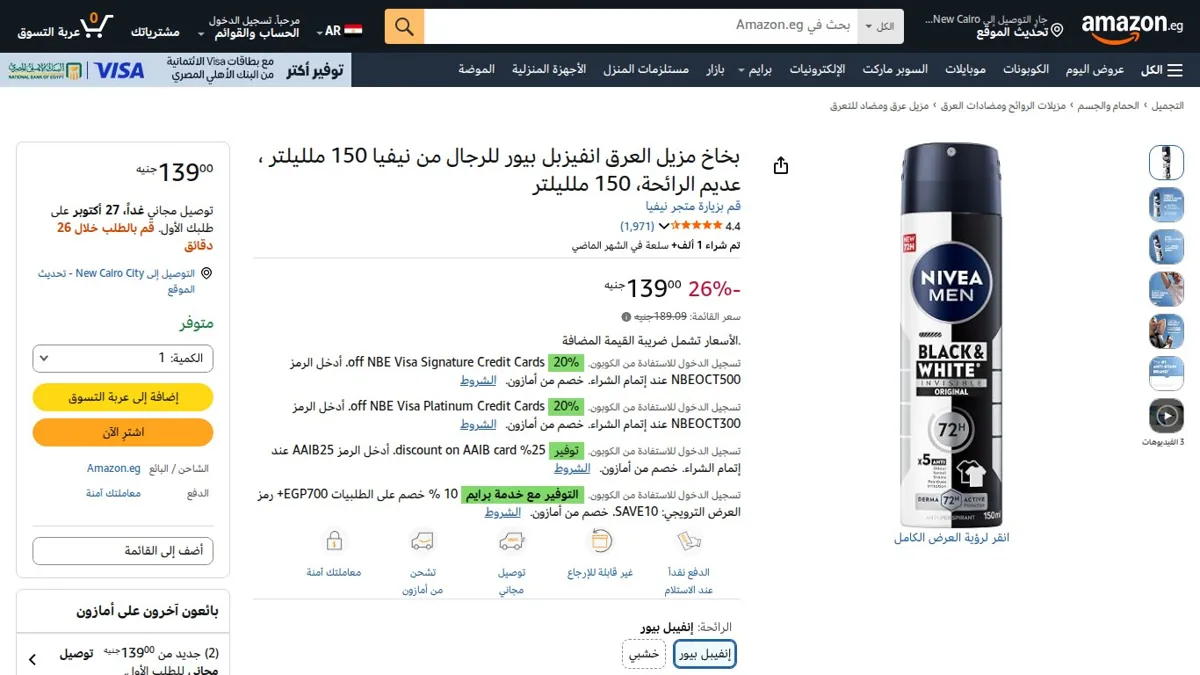
Task: Select the خشبي scent option
Action: [644, 654]
